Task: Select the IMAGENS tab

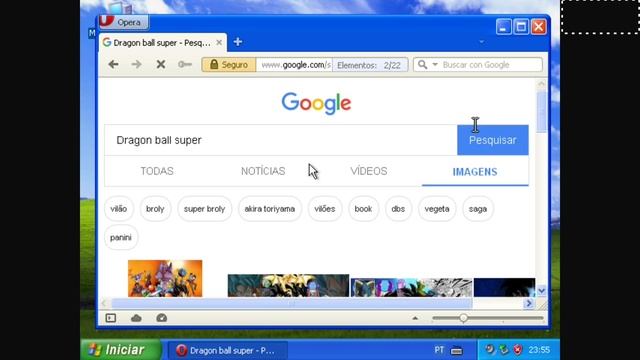Action: tap(475, 171)
